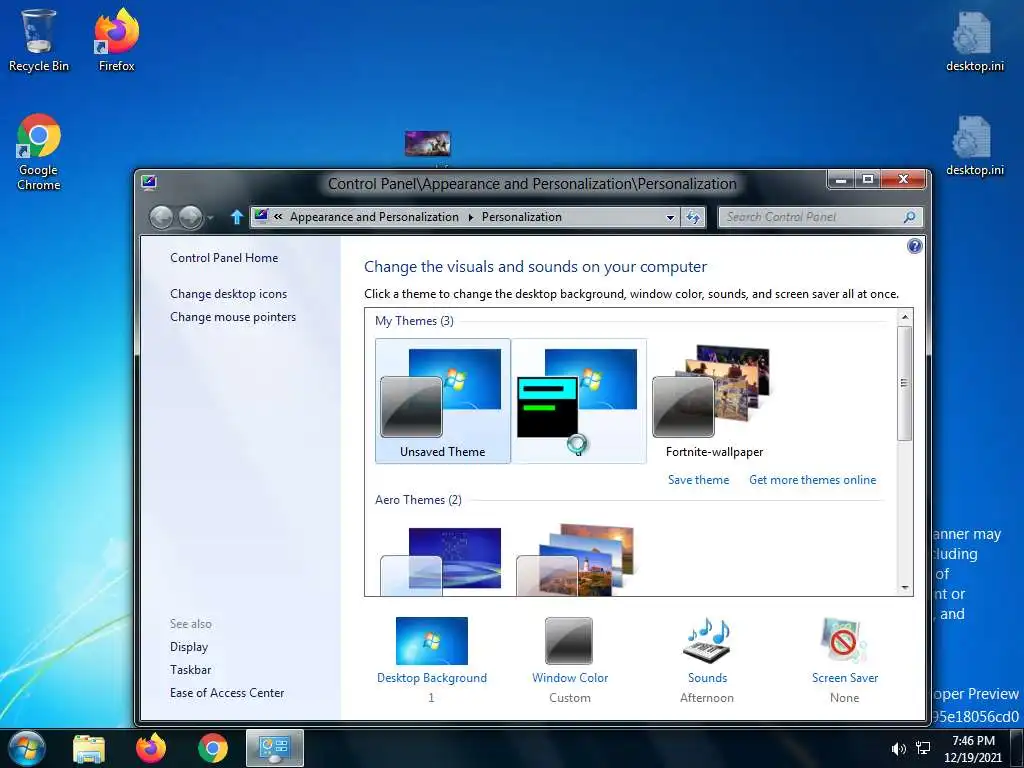The width and height of the screenshot is (1024, 768).
Task: Click the themes list scrollbar thumb
Action: [904, 383]
